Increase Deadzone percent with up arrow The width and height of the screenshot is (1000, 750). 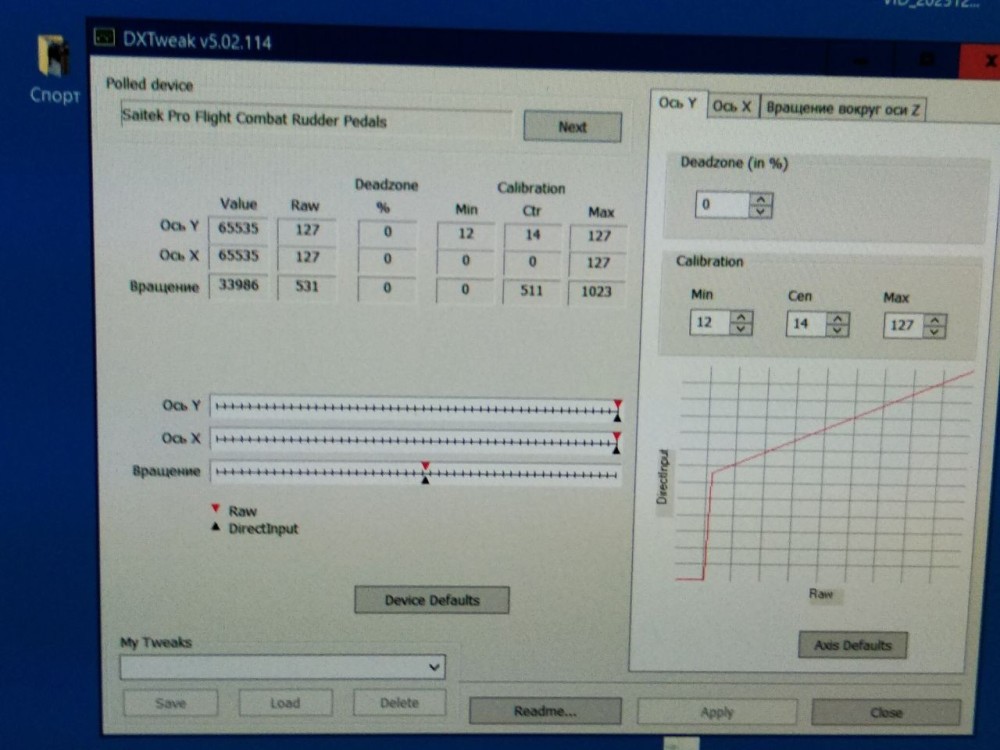tap(760, 200)
